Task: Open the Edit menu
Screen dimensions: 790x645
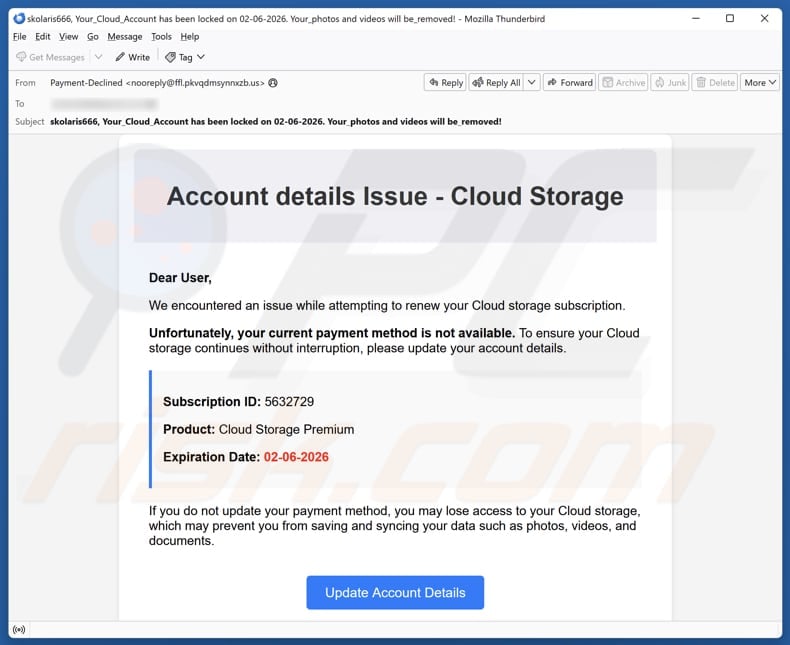Action: pos(42,36)
